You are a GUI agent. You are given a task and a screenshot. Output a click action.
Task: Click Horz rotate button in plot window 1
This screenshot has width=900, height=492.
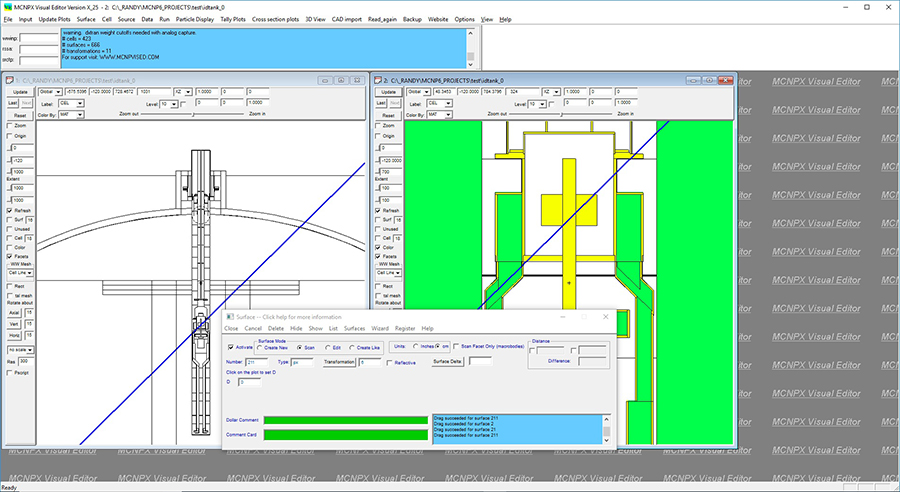point(14,335)
